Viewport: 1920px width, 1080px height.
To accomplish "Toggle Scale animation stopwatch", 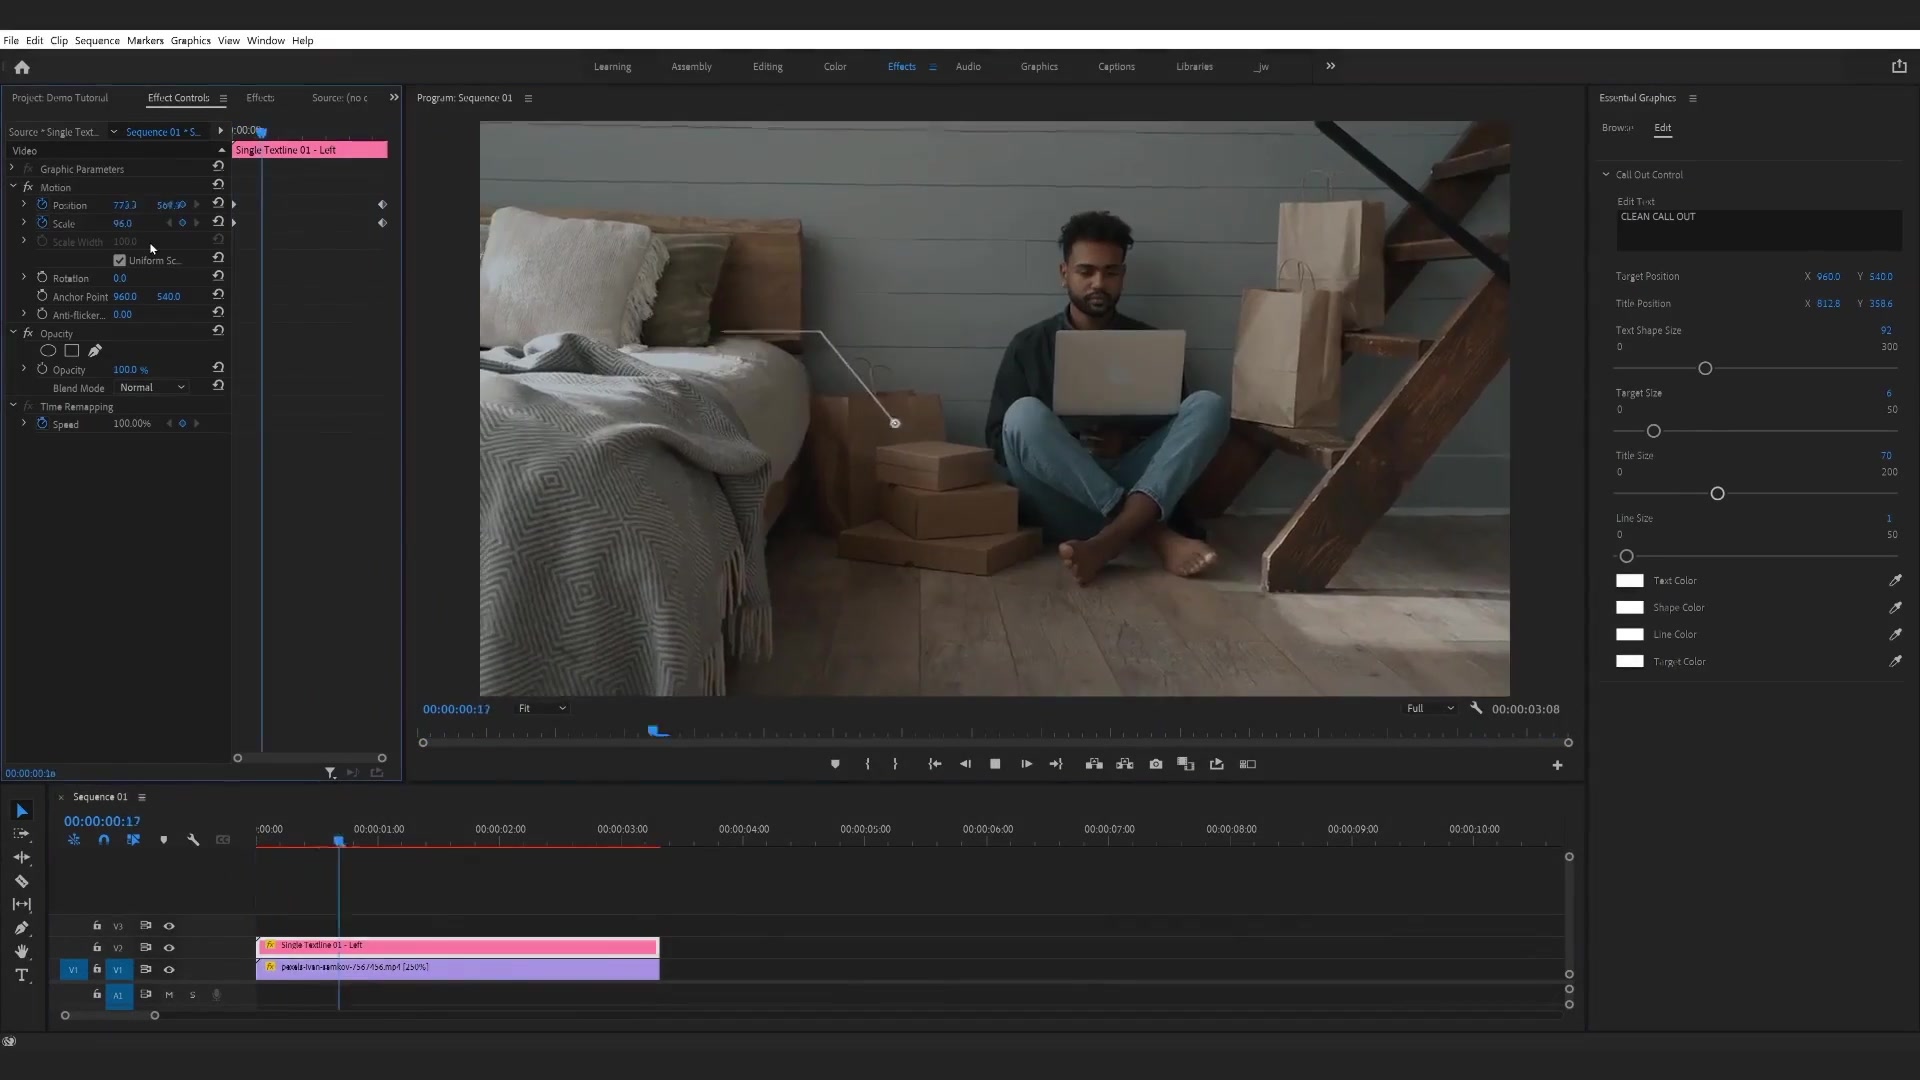I will [42, 223].
